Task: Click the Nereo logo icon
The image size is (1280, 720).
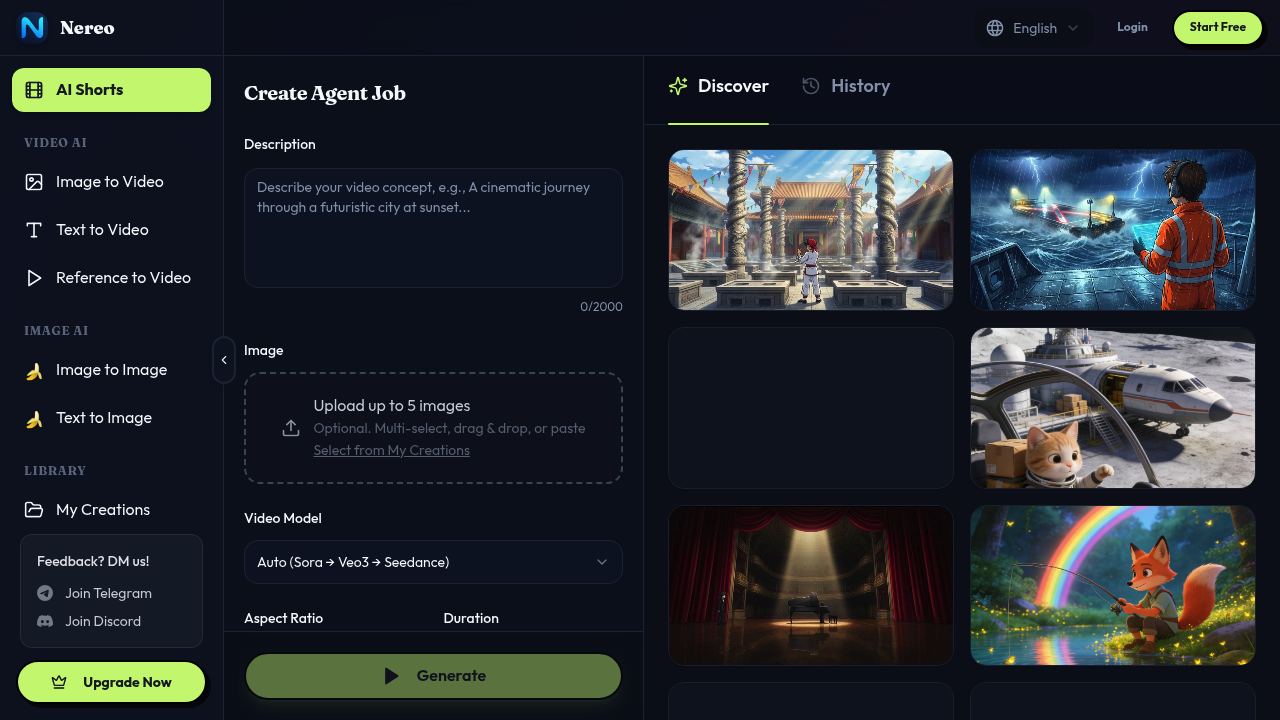Action: click(31, 27)
